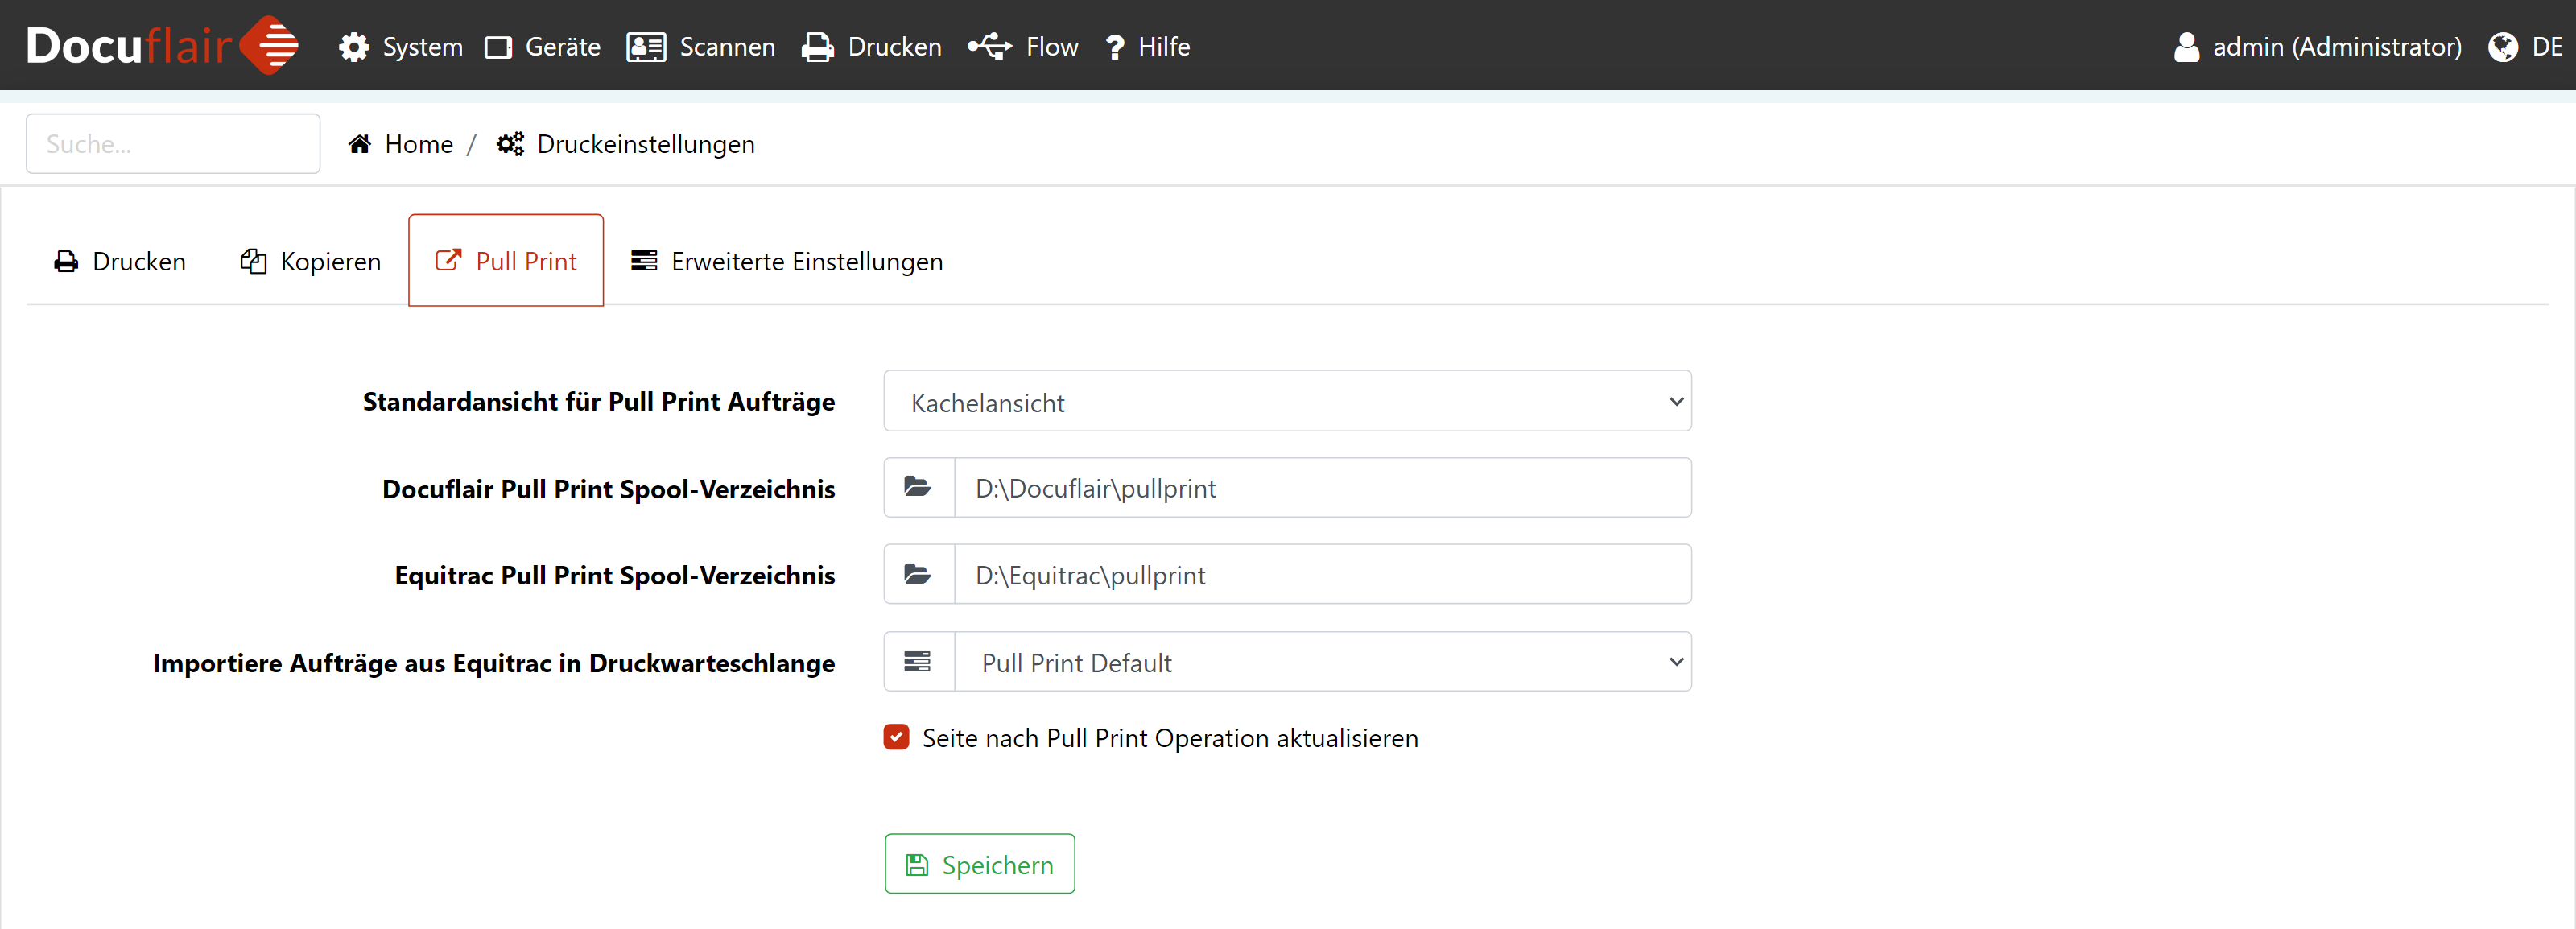Open the Drucken menu in top bar
2576x929 pixels.
pos(872,47)
